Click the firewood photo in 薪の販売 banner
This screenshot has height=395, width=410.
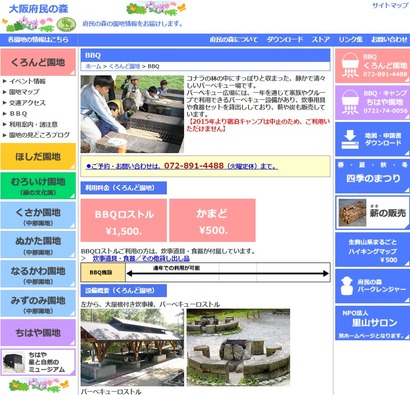point(352,213)
